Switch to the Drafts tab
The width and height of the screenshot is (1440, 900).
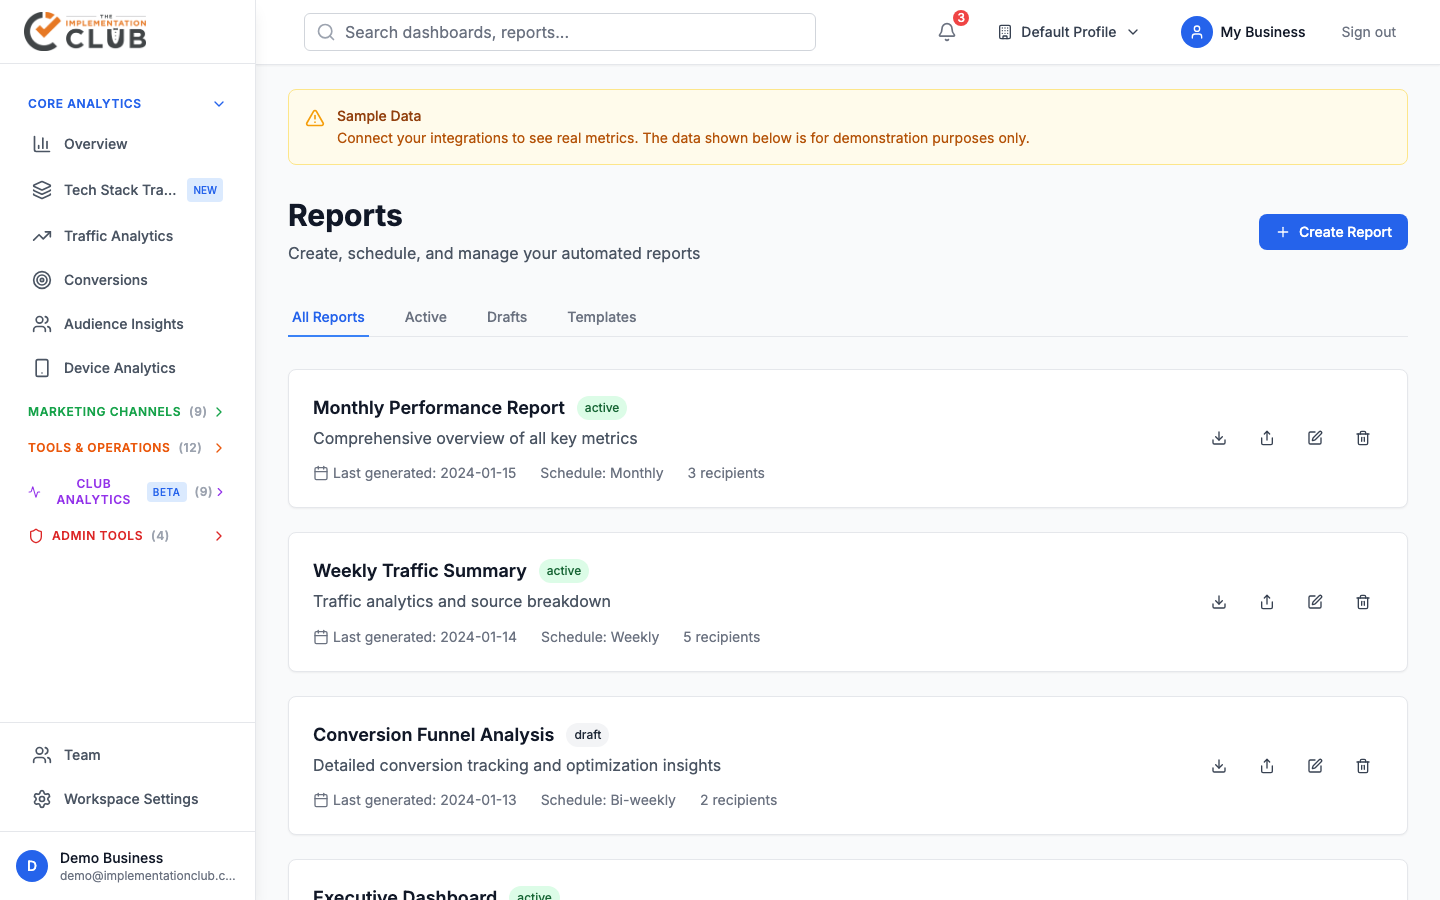pyautogui.click(x=507, y=317)
